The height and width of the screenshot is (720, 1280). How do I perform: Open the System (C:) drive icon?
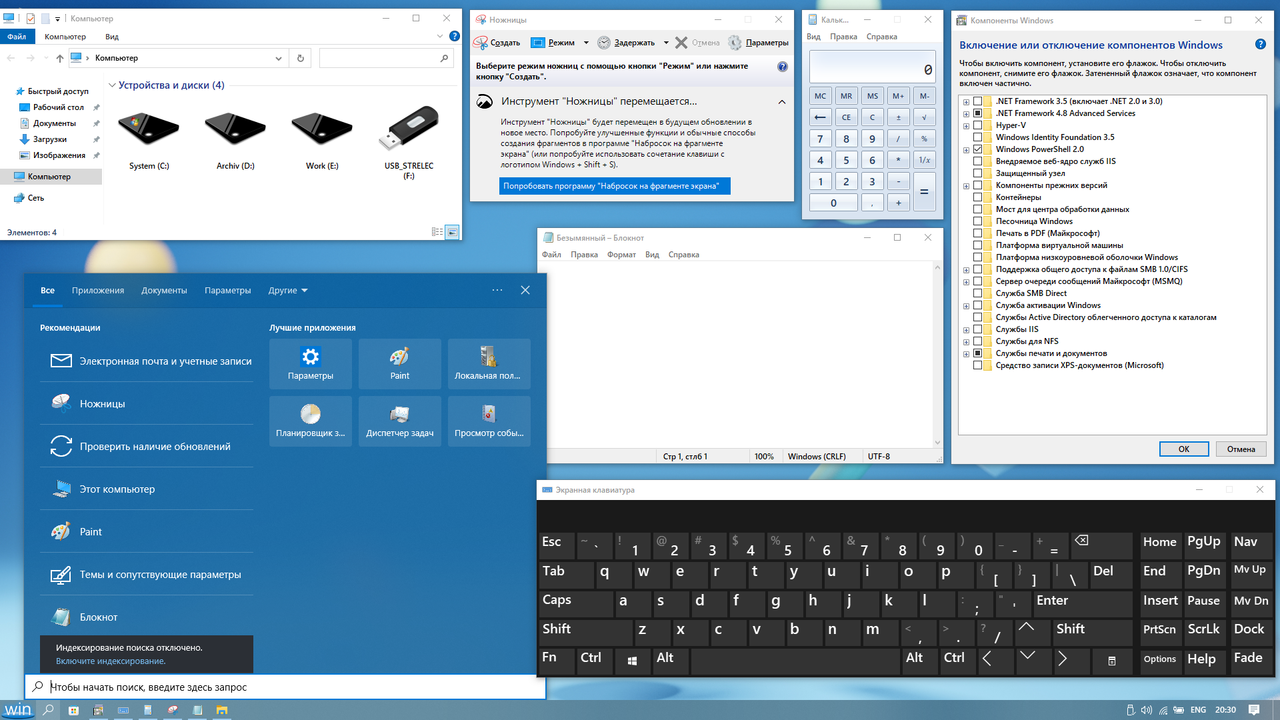pyautogui.click(x=148, y=140)
